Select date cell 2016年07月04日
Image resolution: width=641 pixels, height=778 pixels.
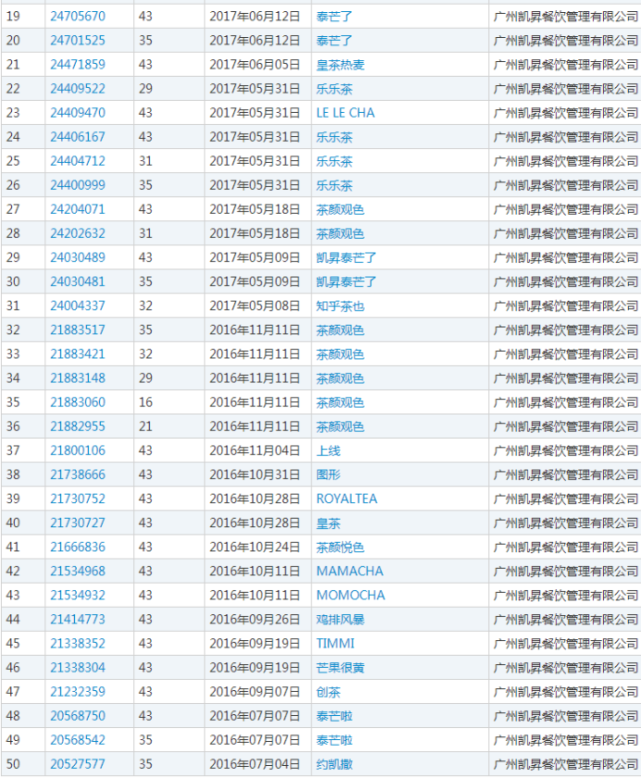pyautogui.click(x=255, y=765)
